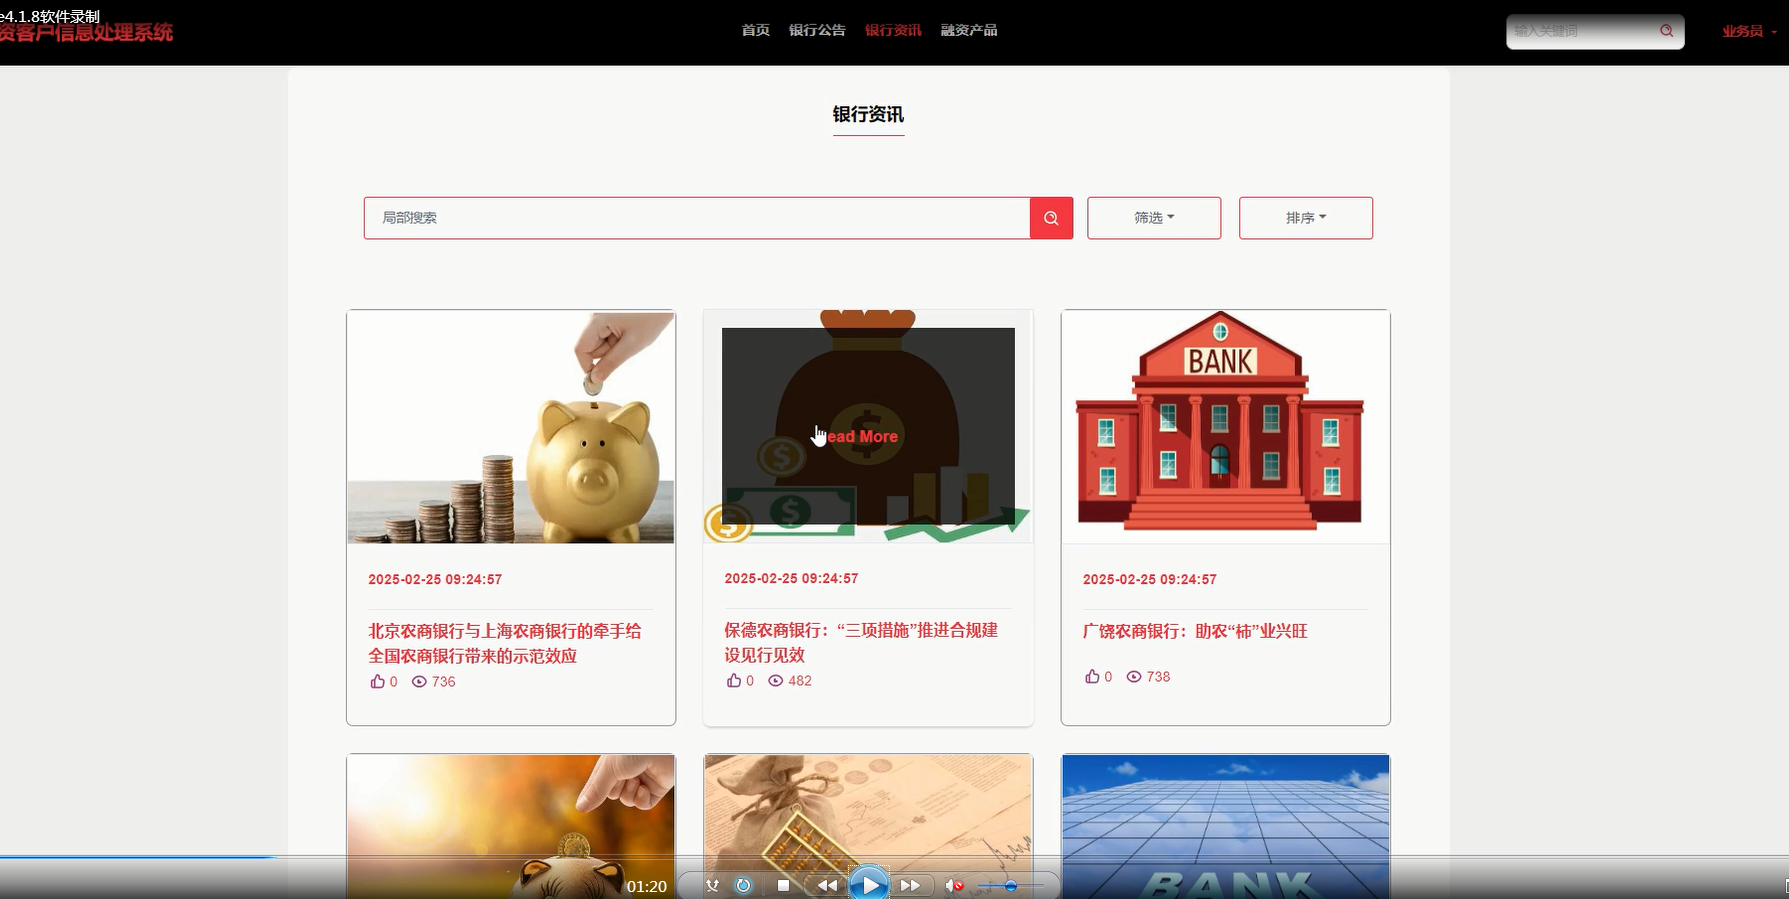1789x899 pixels.
Task: Select 银行资讯 in the navigation bar
Action: coord(893,30)
